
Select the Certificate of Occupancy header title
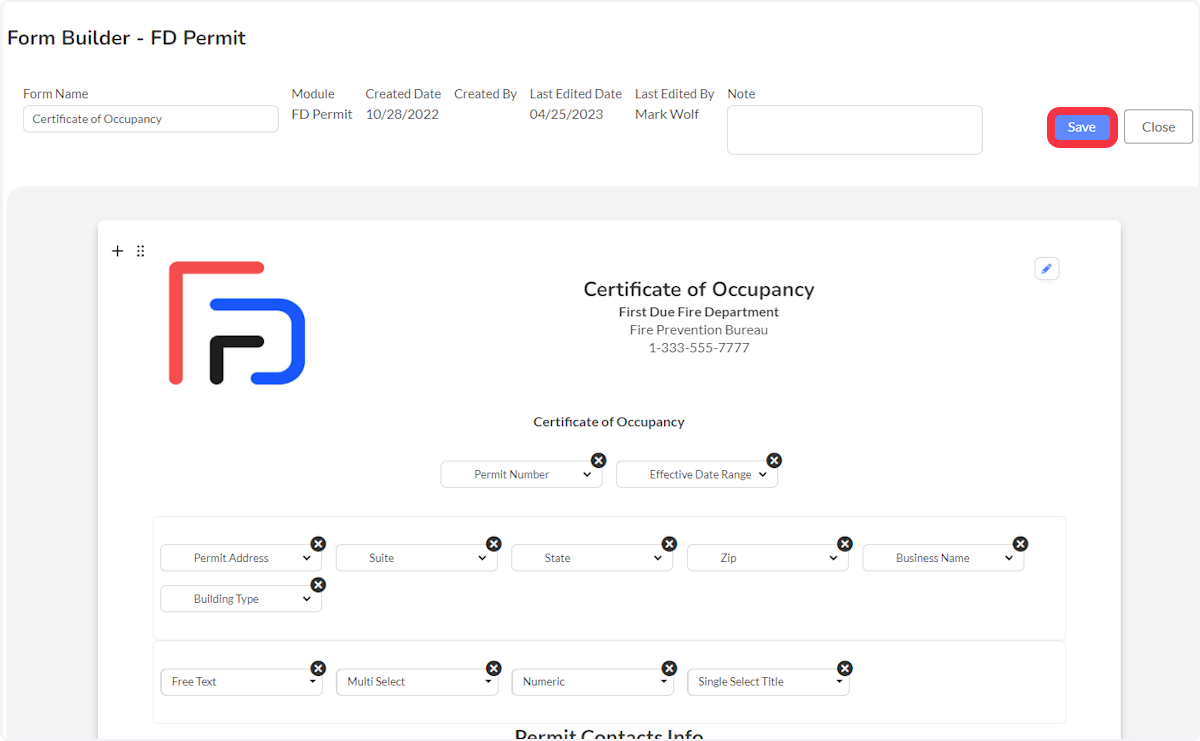(x=699, y=289)
